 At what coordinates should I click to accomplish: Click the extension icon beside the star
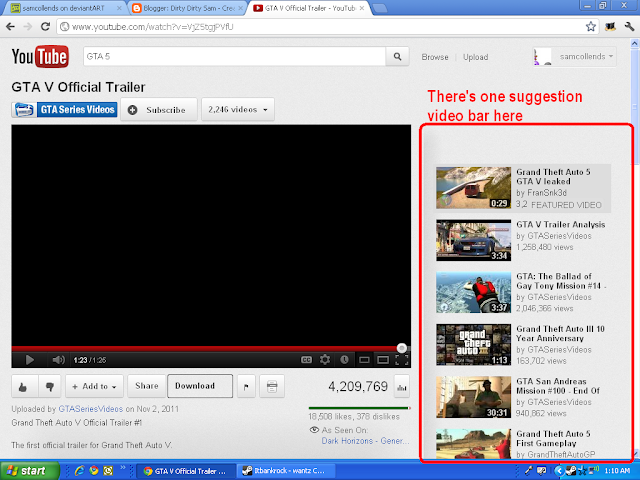(610, 27)
